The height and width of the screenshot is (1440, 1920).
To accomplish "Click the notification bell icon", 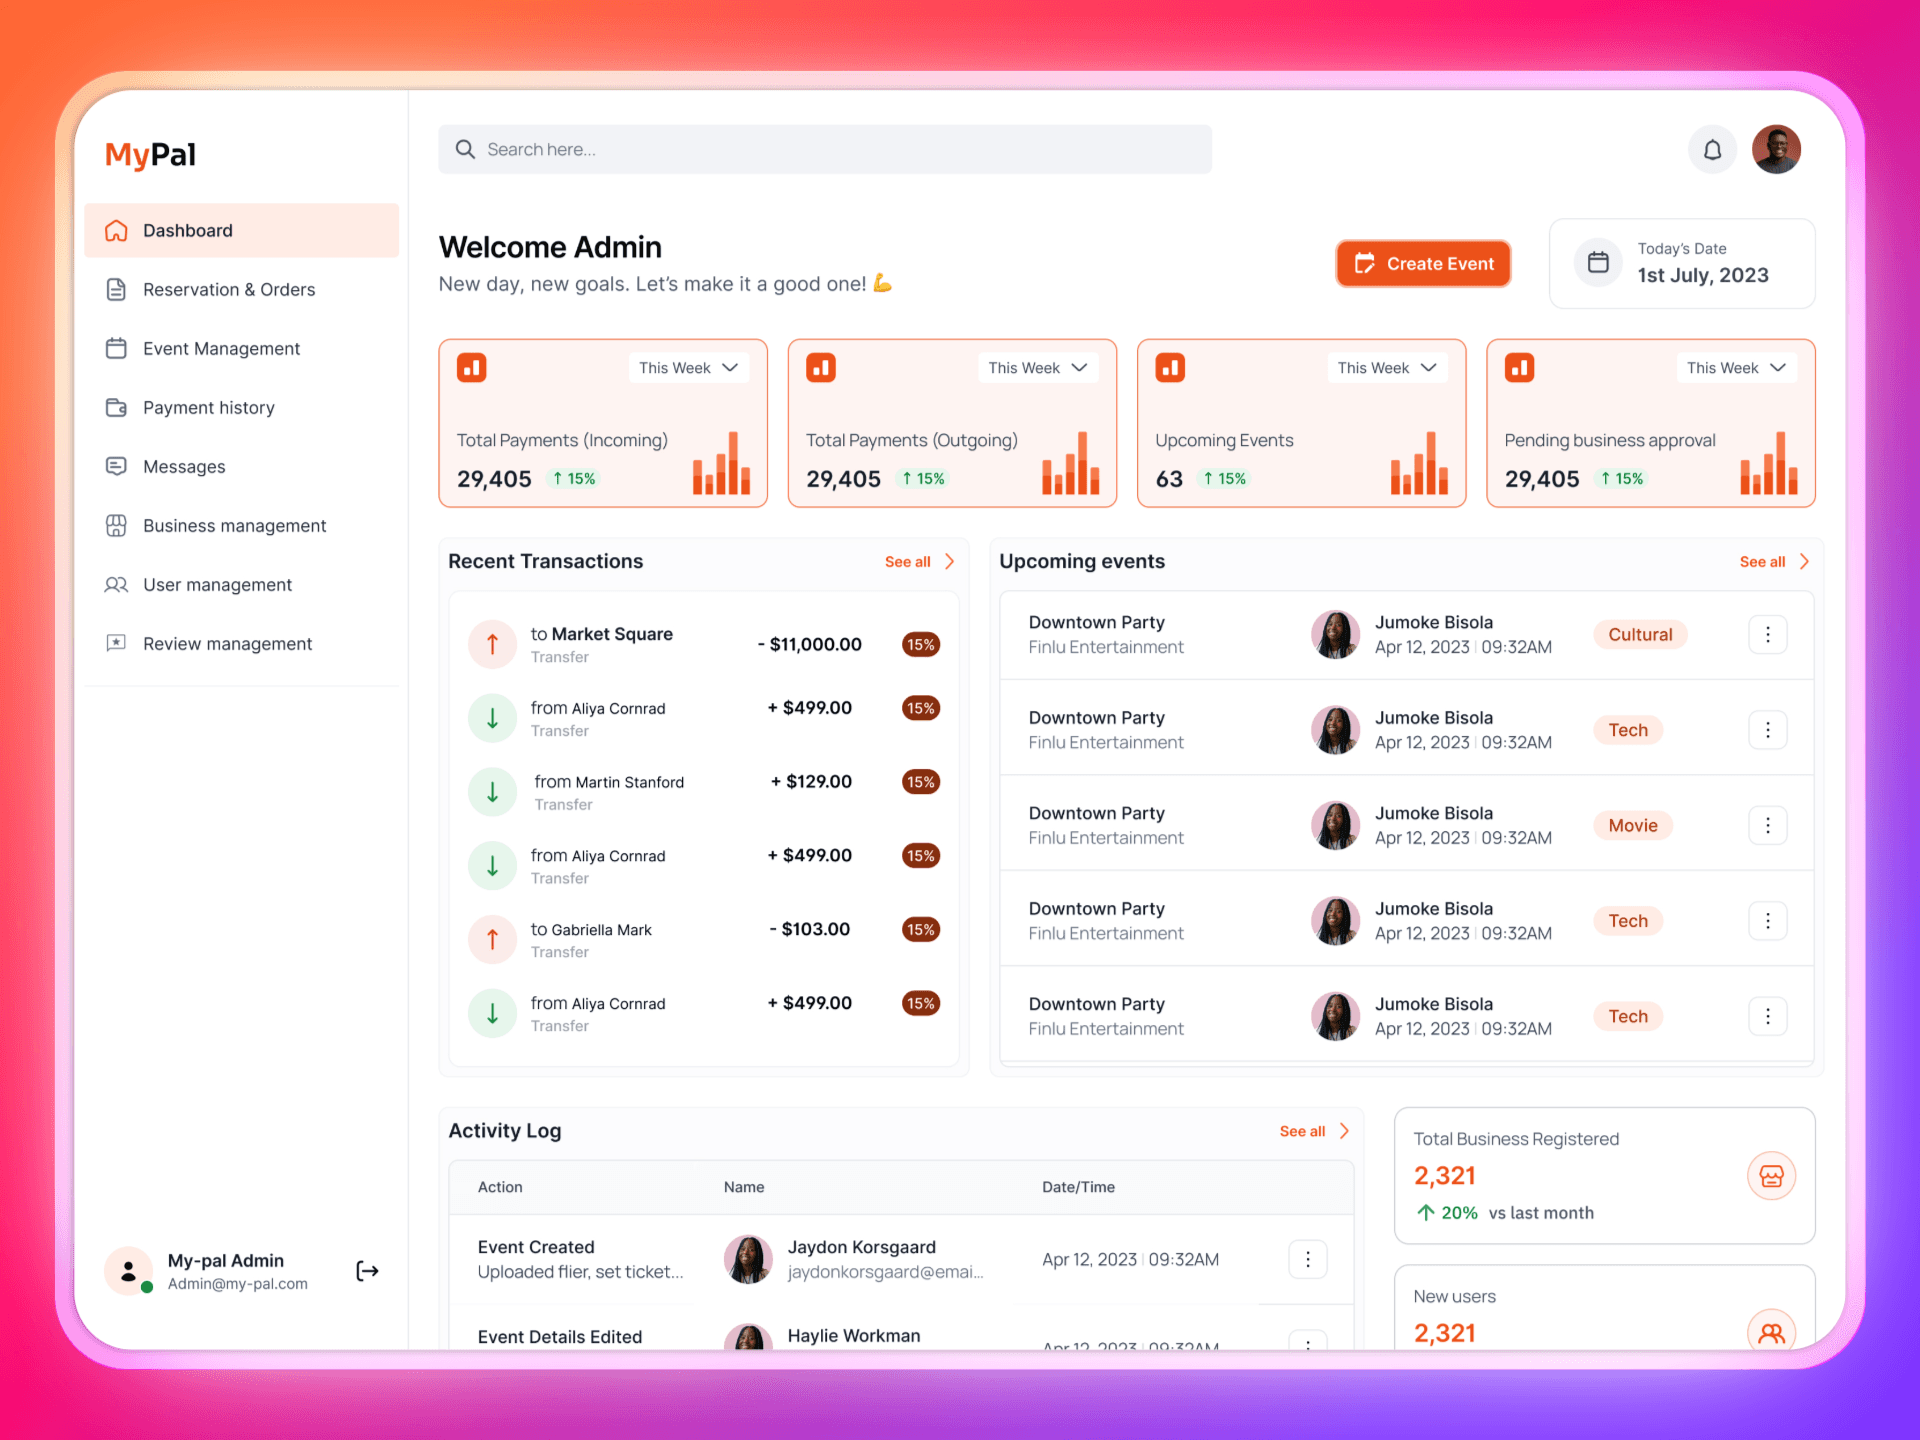I will [x=1712, y=150].
